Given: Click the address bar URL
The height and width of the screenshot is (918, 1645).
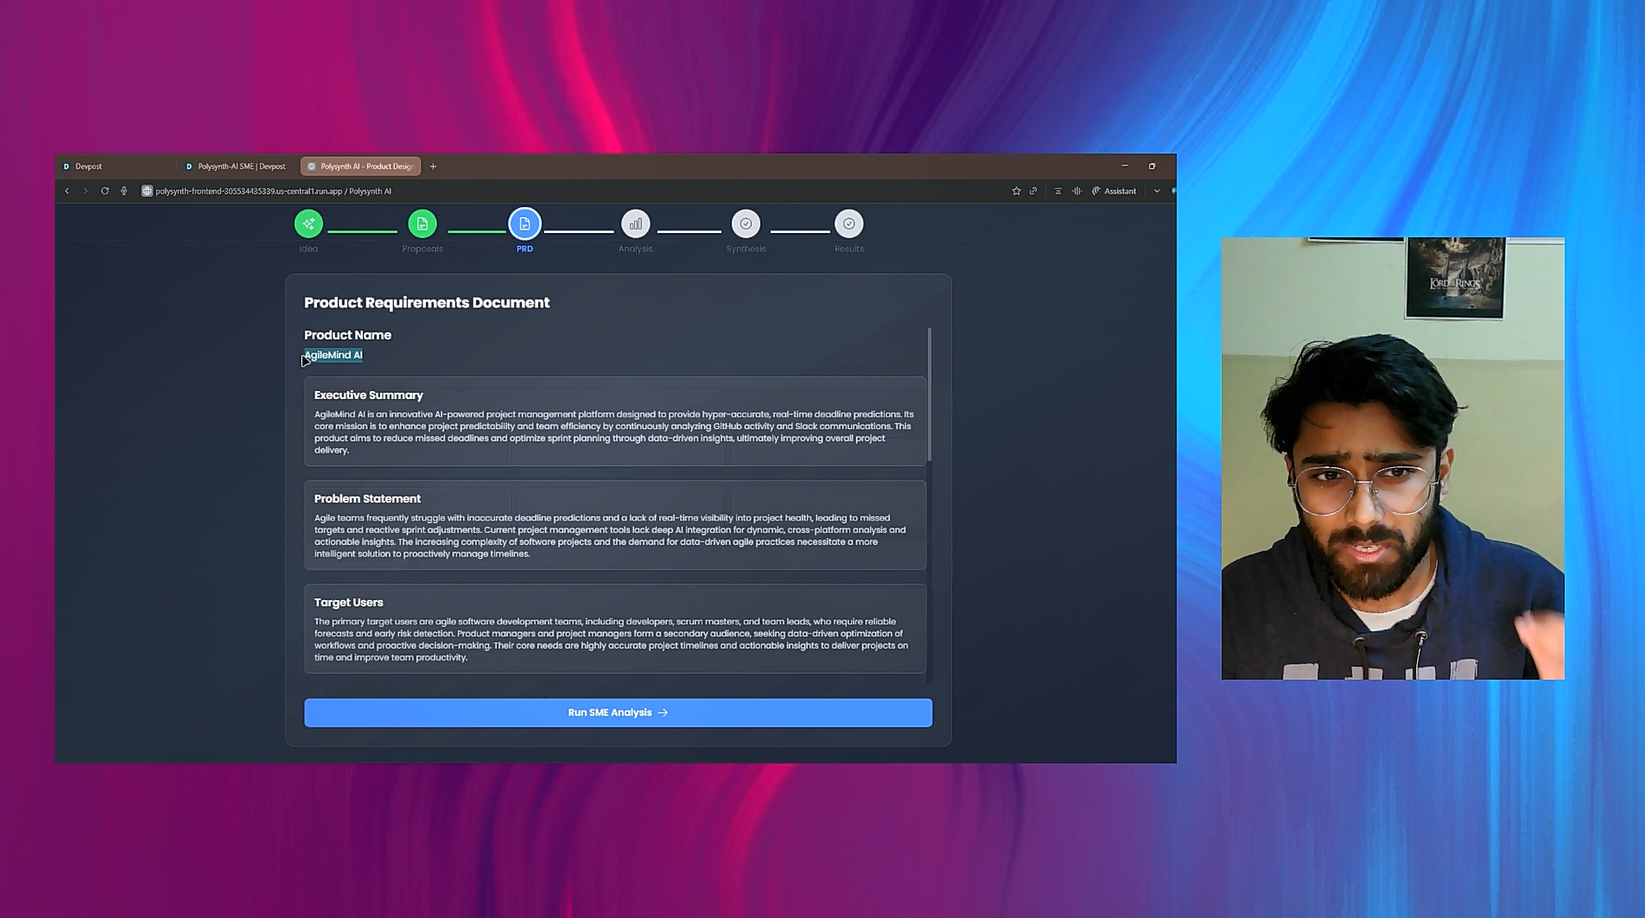Looking at the screenshot, I should tap(273, 191).
